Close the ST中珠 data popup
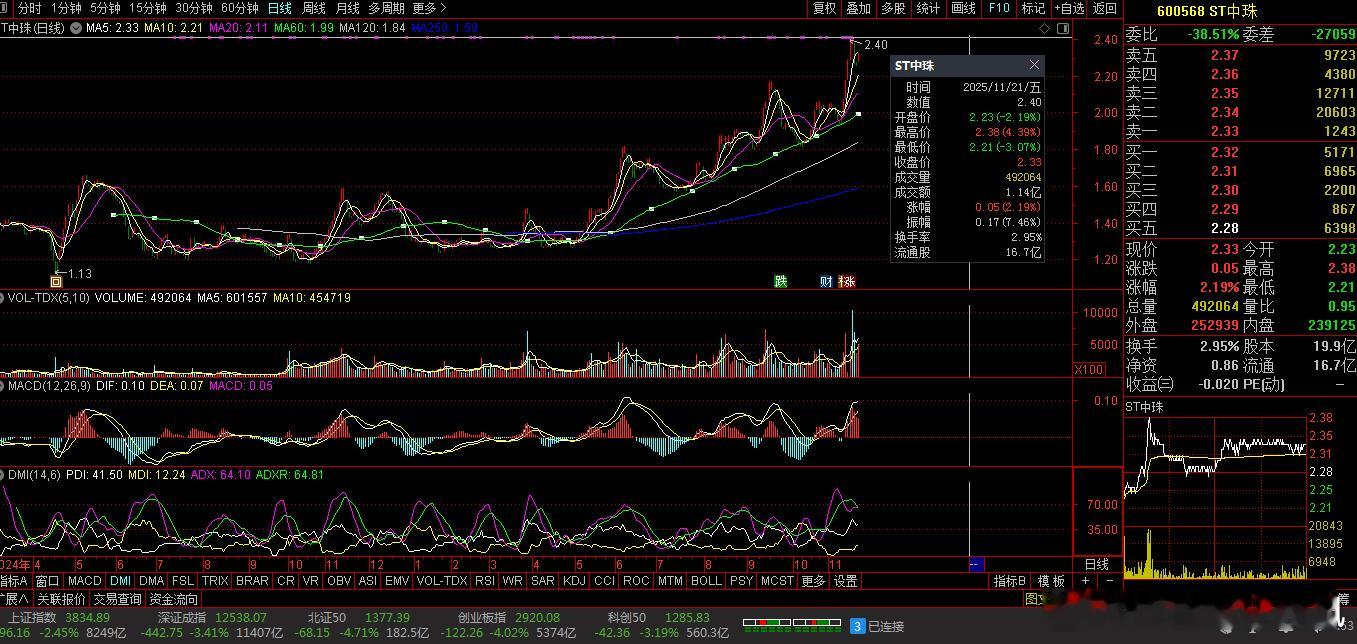 point(1034,65)
